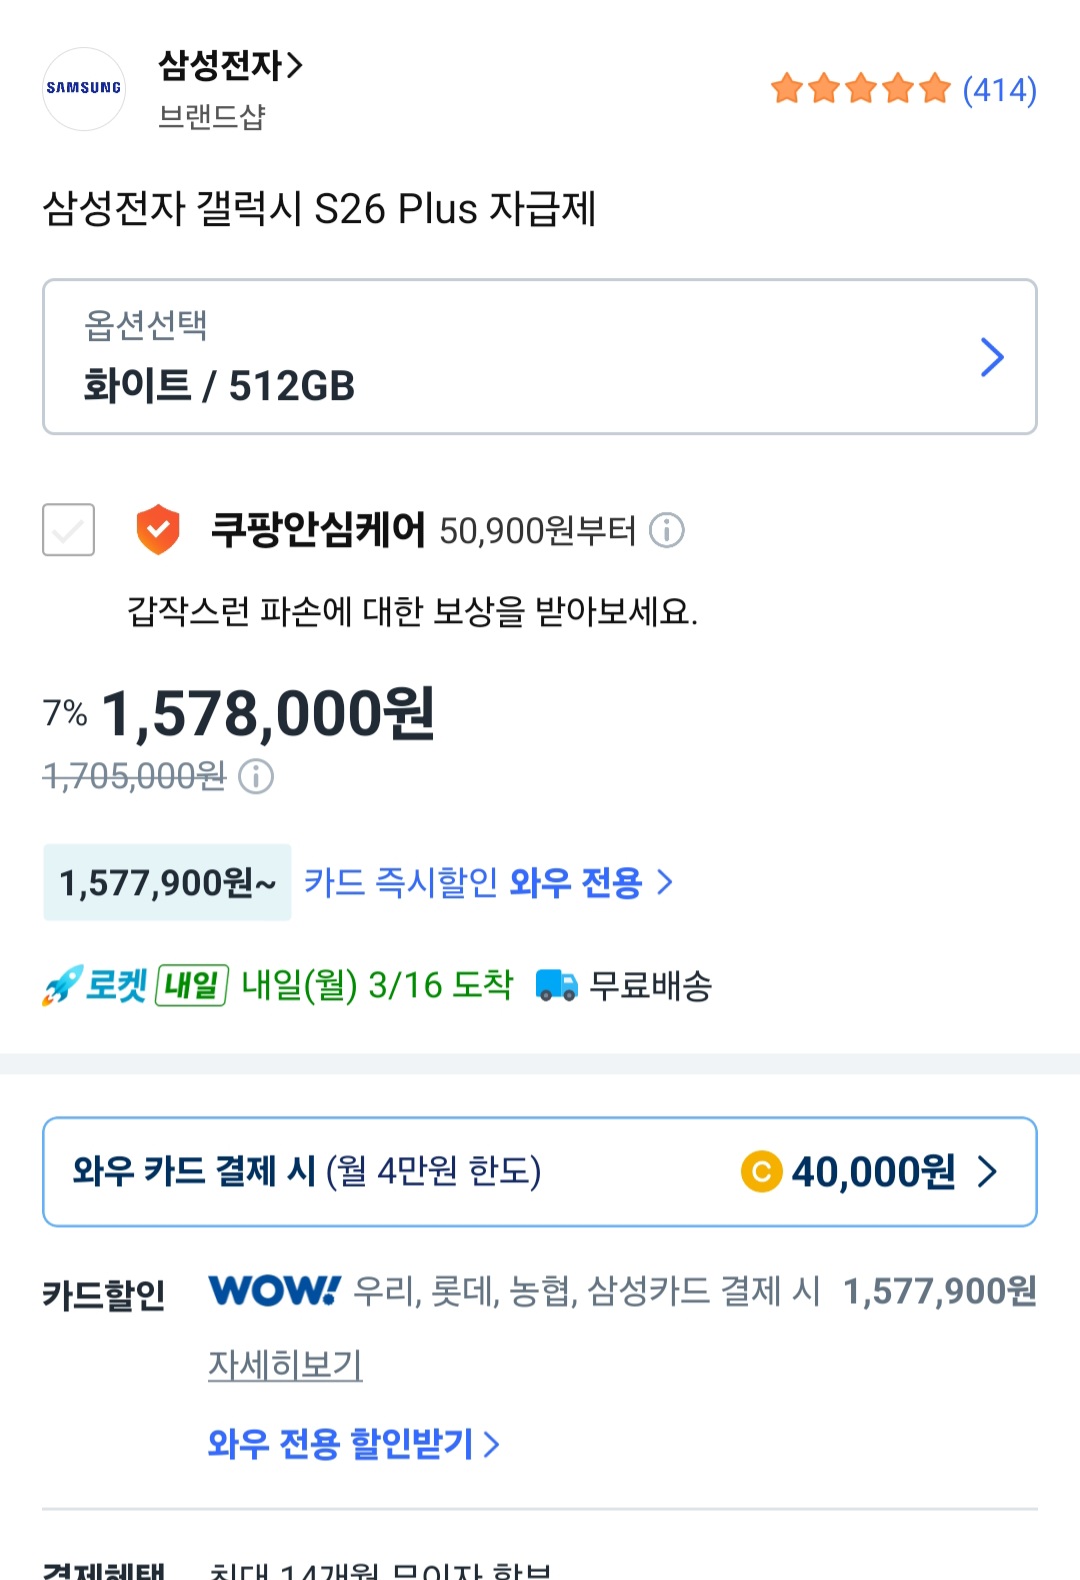View the (414) reviews count
The height and width of the screenshot is (1580, 1080).
click(999, 90)
